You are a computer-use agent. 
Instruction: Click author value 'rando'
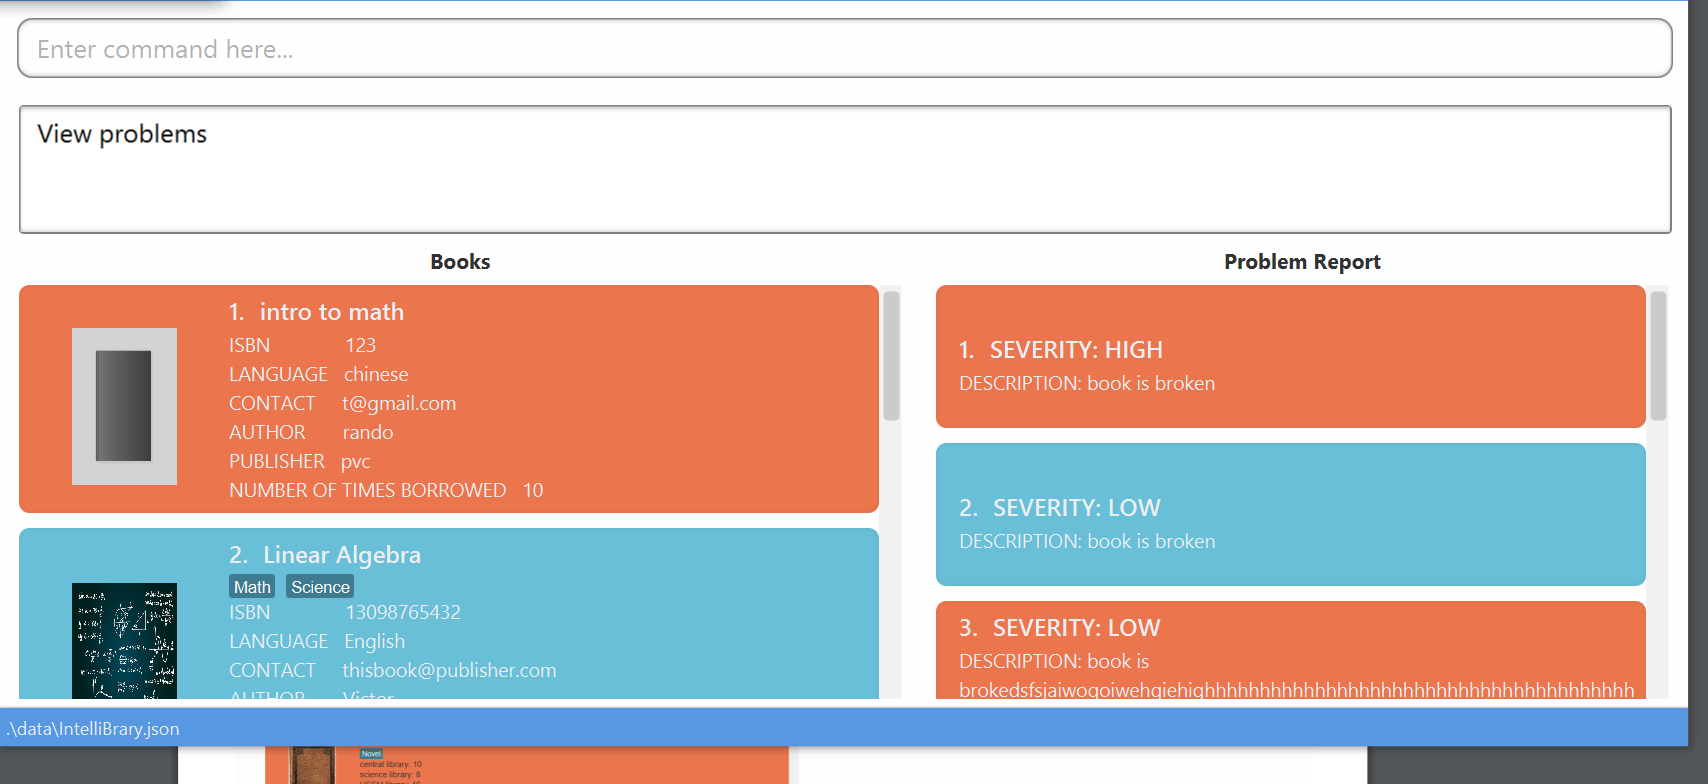[x=368, y=432]
